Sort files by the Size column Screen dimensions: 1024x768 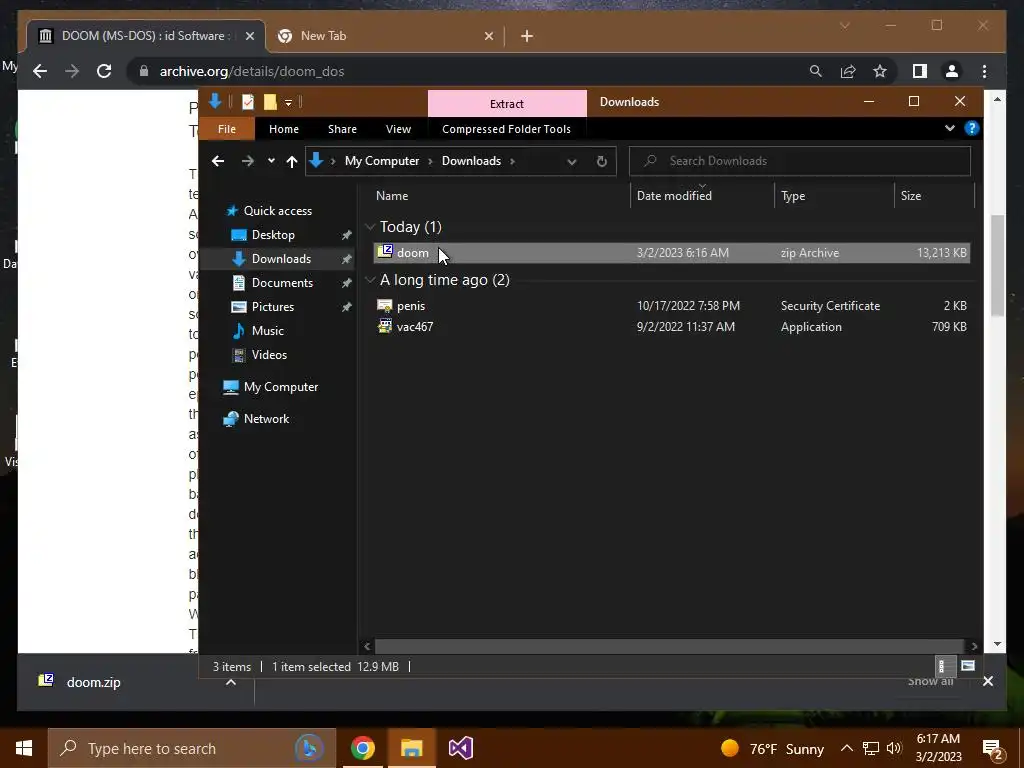pyautogui.click(x=934, y=196)
